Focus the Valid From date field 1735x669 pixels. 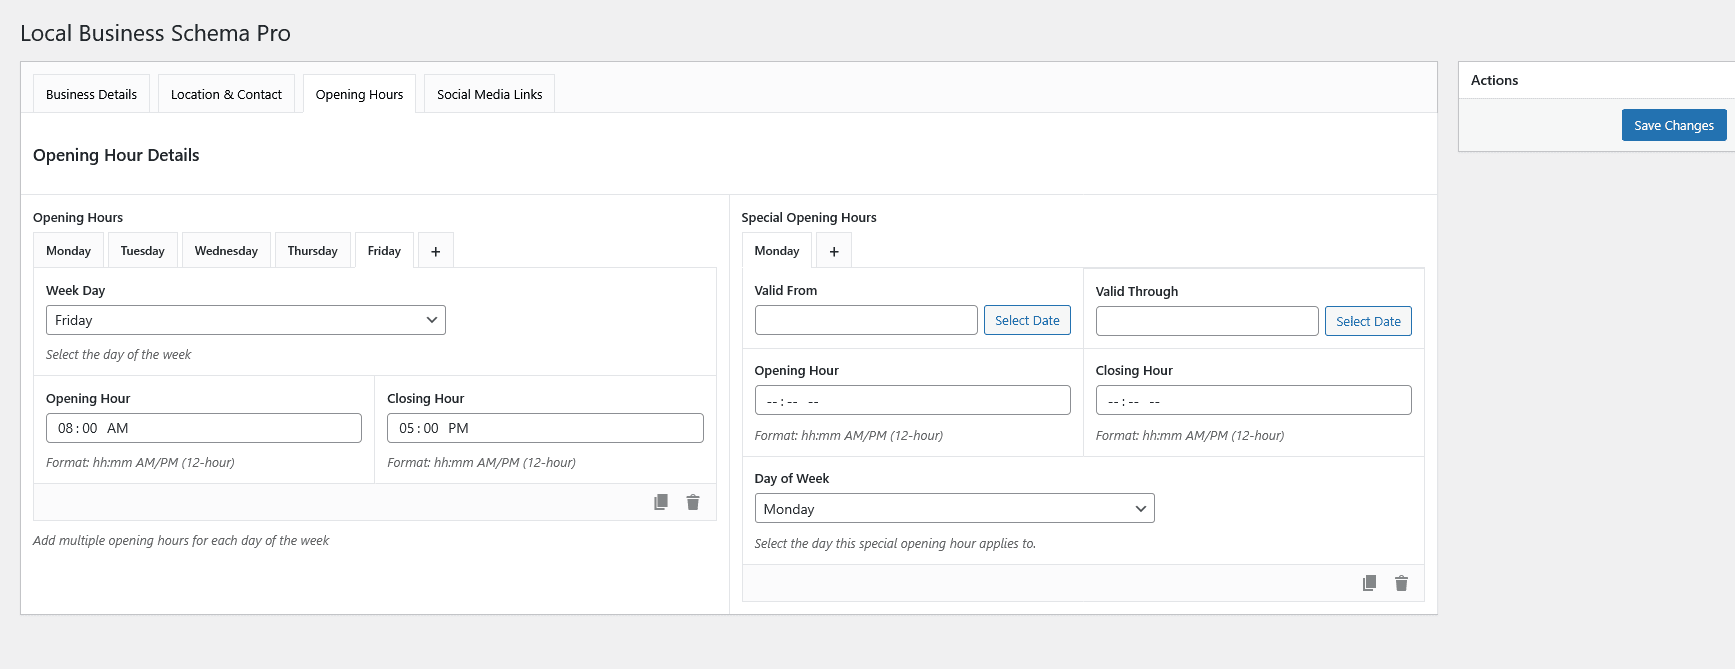click(x=866, y=321)
